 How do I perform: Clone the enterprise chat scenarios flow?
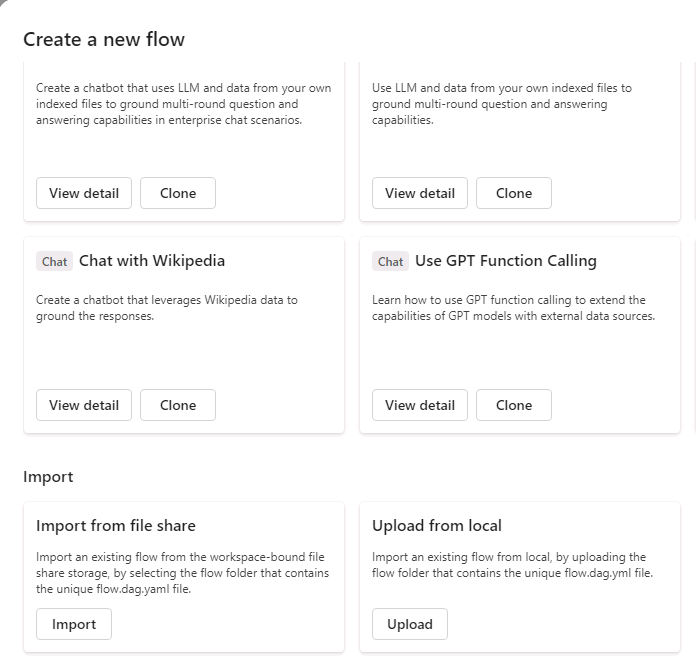click(178, 193)
